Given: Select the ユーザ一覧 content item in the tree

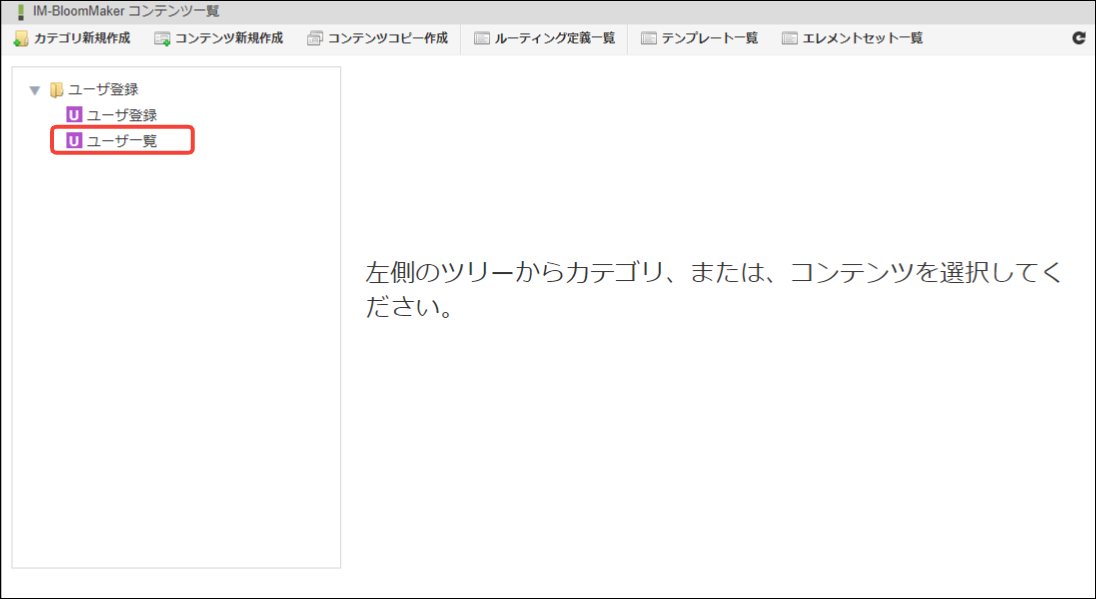Looking at the screenshot, I should point(112,140).
